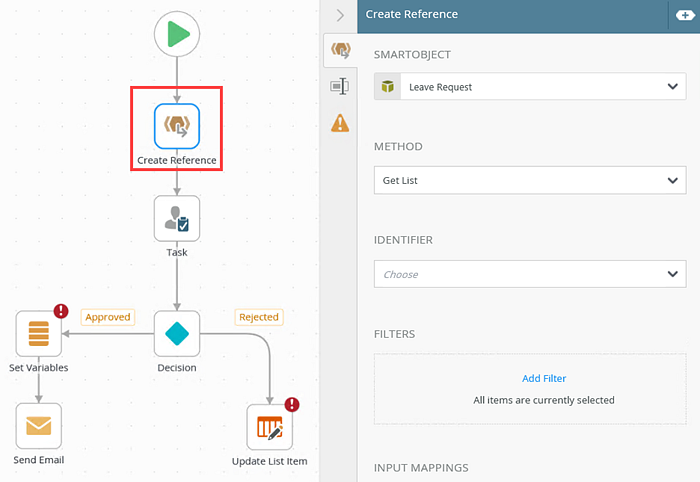700x482 pixels.
Task: Click the Rejected line label
Action: coord(259,317)
